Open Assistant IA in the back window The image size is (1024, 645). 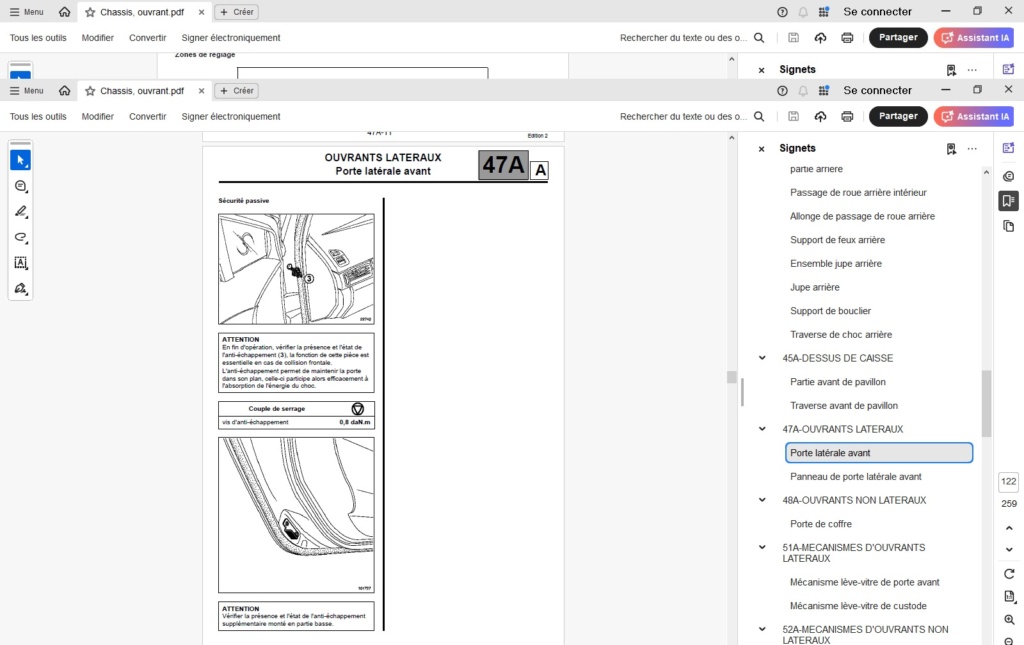point(974,37)
